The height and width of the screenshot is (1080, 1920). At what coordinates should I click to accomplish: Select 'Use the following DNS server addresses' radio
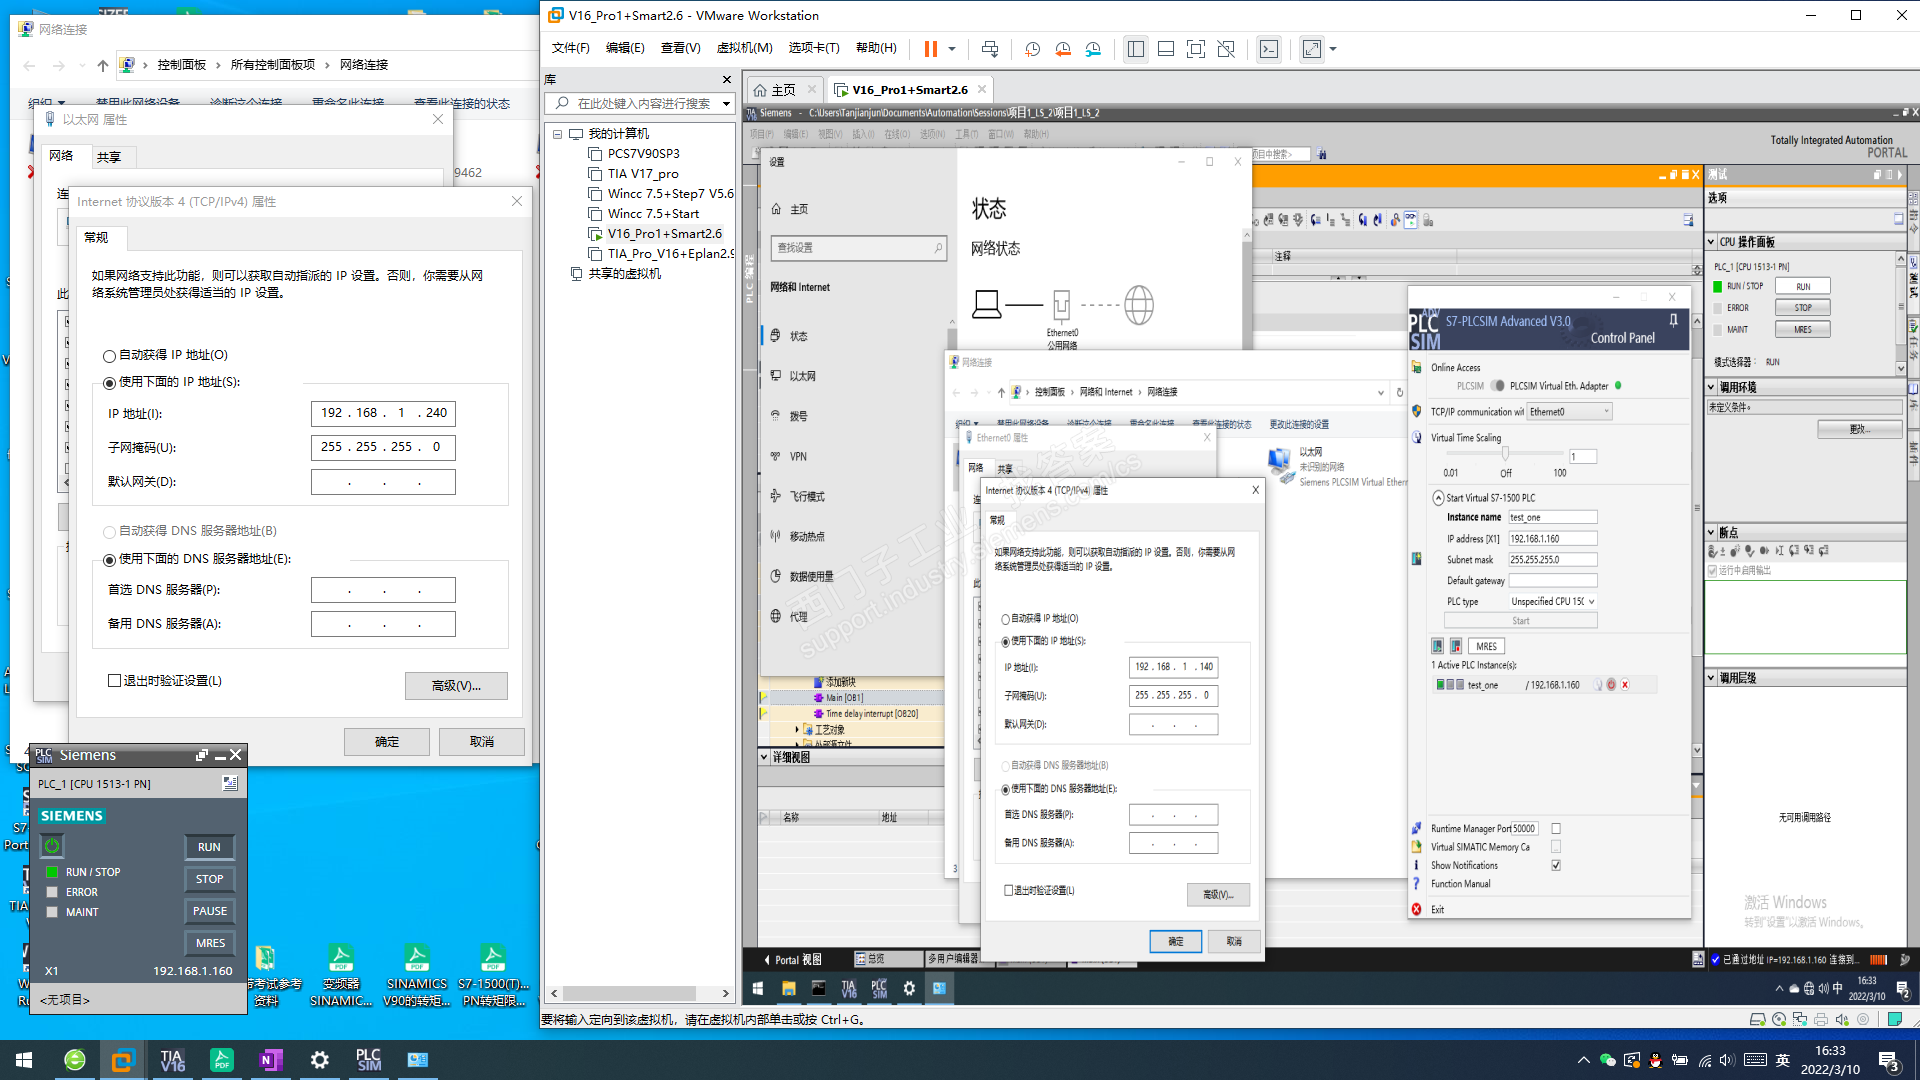tap(110, 560)
